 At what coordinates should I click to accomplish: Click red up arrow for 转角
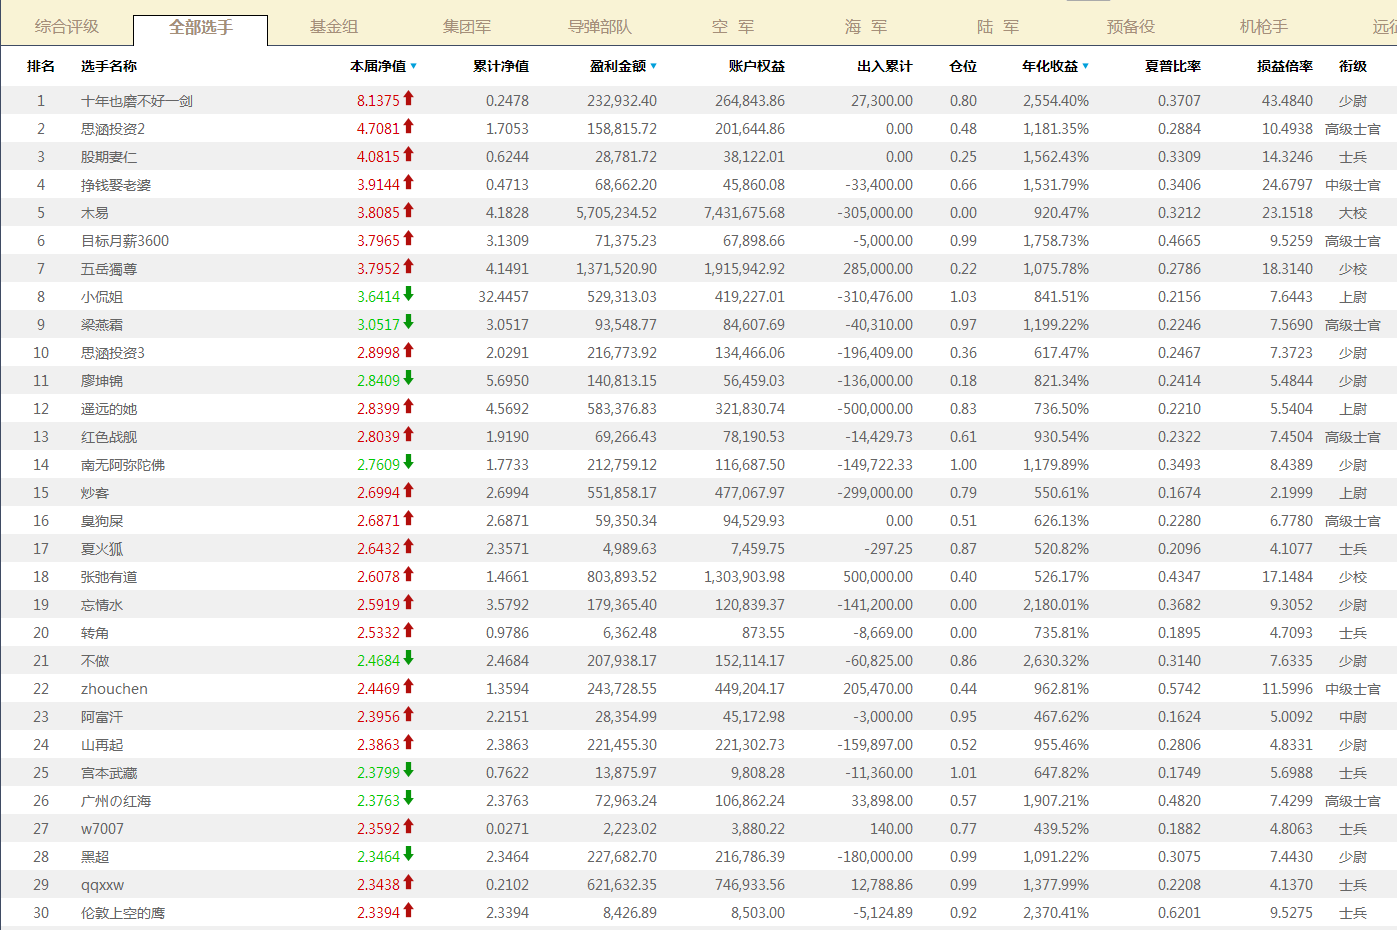(x=409, y=630)
